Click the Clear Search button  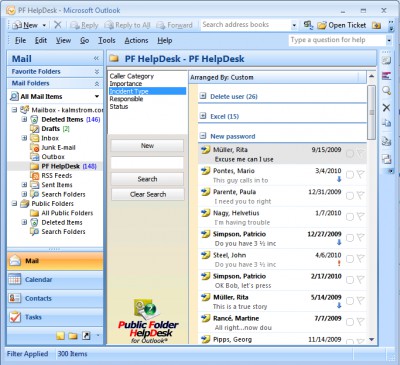(x=148, y=194)
